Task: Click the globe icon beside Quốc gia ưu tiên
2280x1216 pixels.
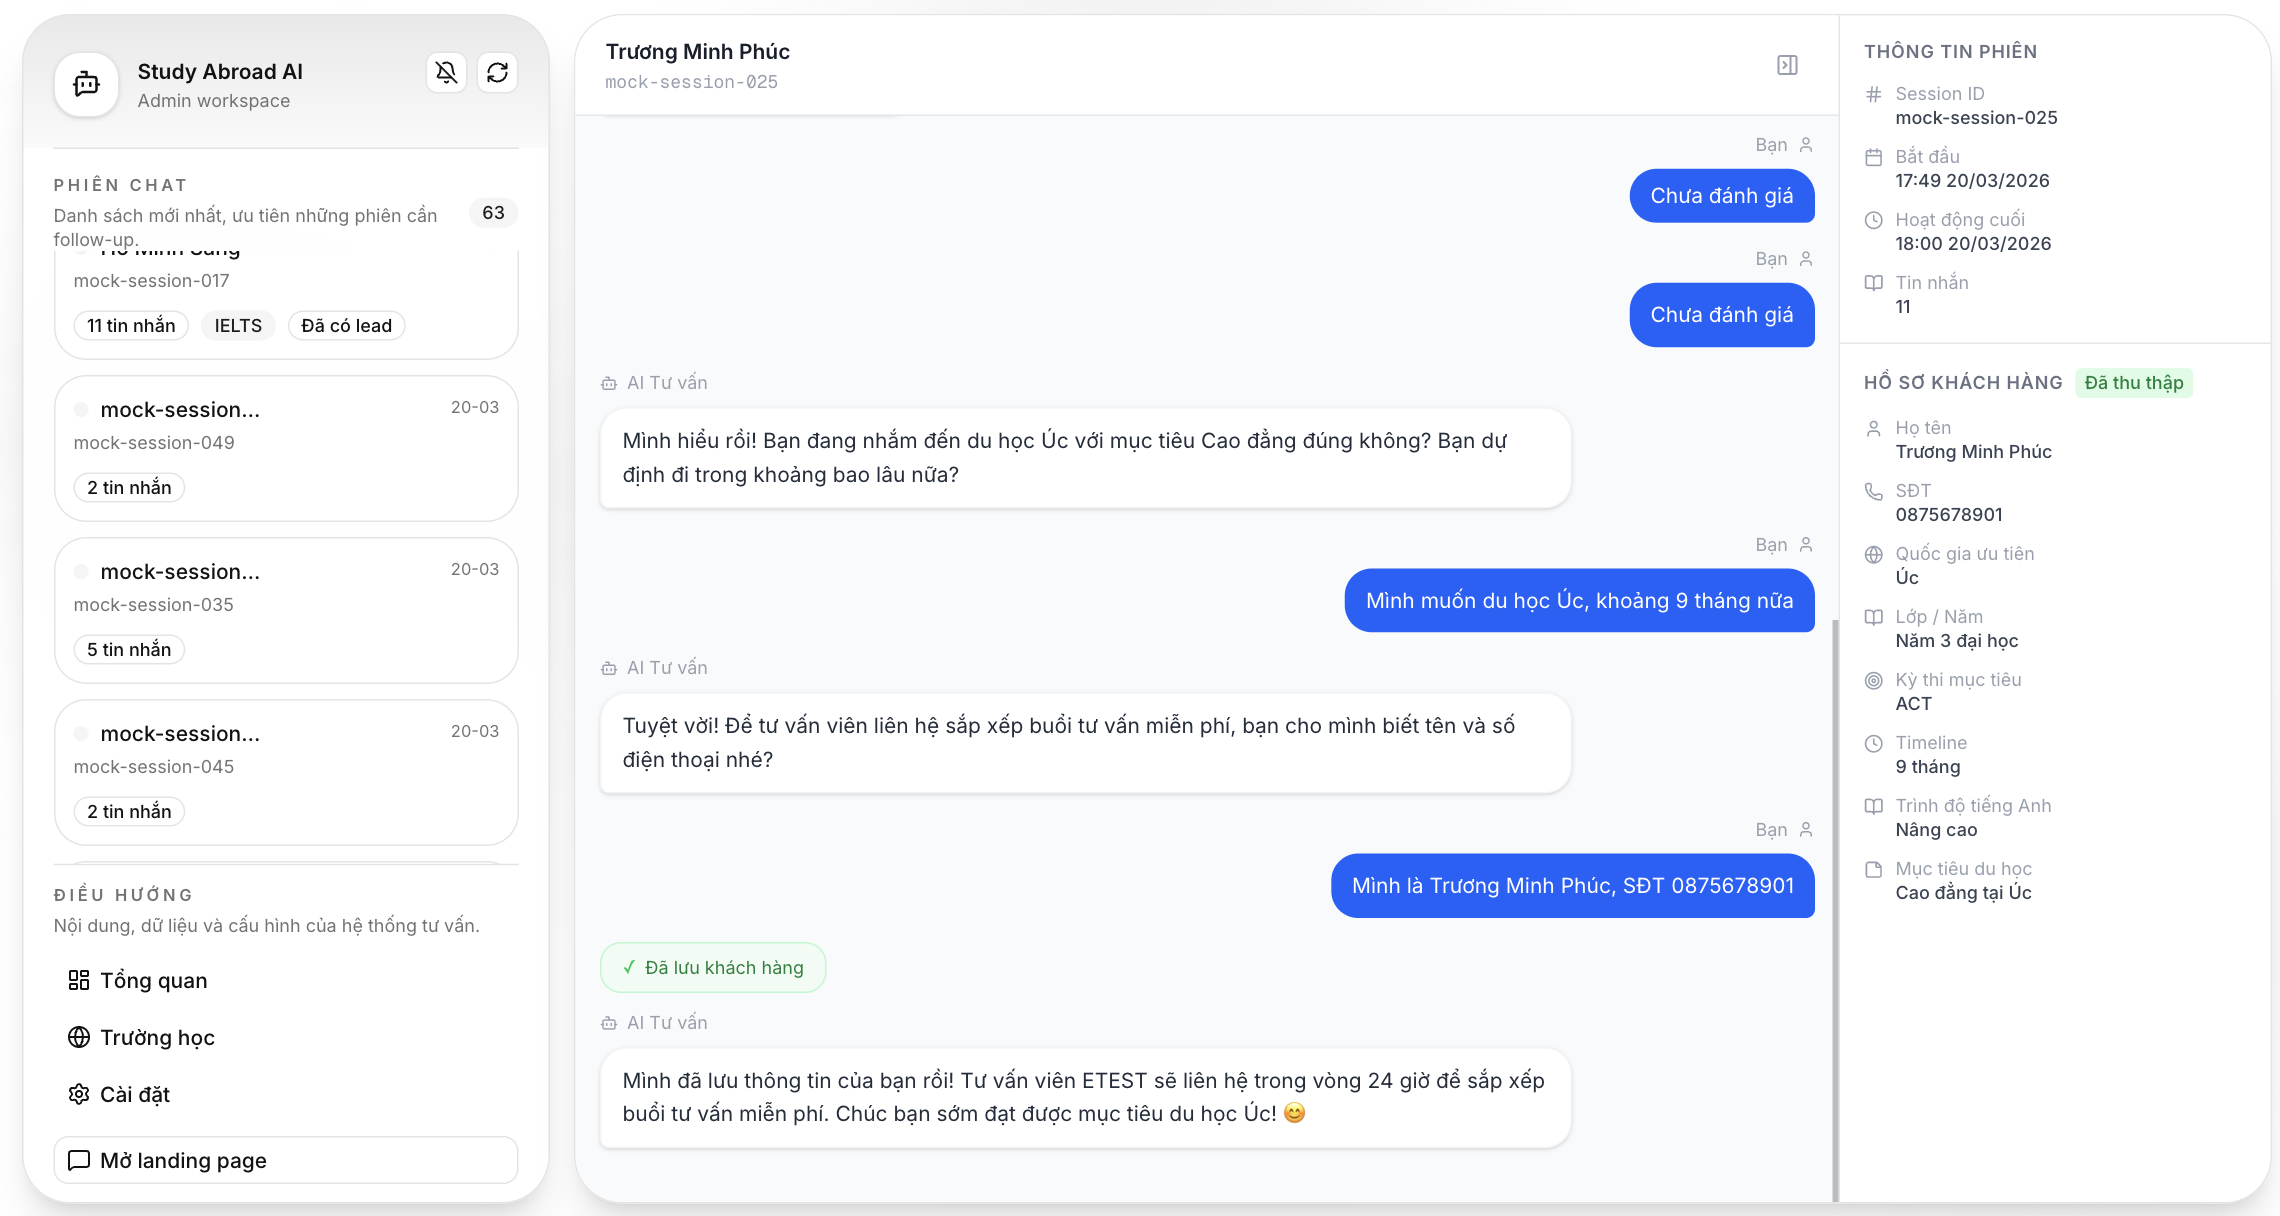Action: (1874, 554)
